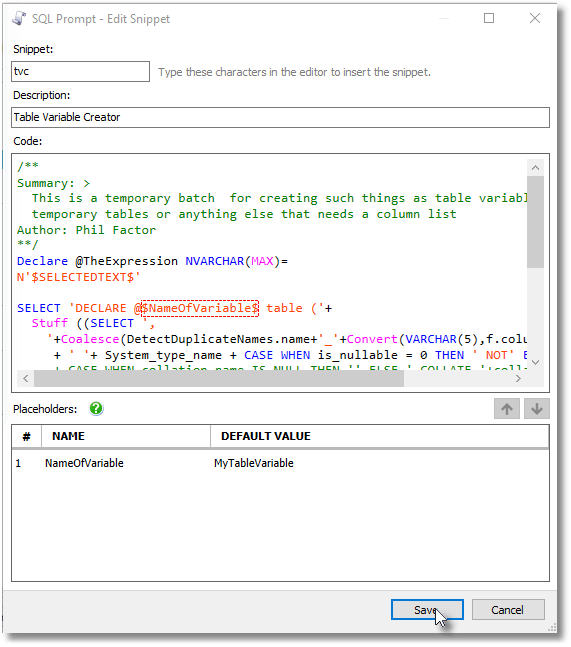The image size is (571, 647).
Task: Click code editor scroll left arrow
Action: [x=26, y=378]
